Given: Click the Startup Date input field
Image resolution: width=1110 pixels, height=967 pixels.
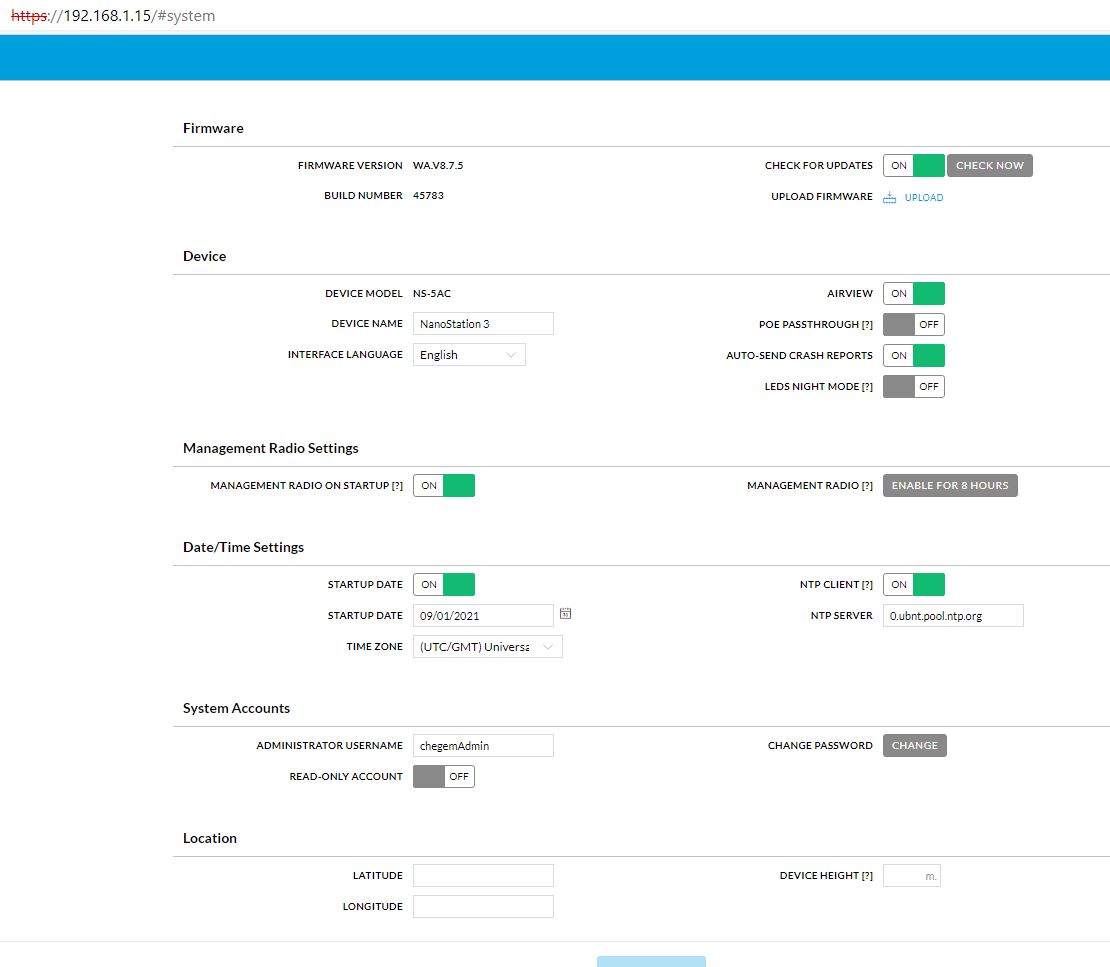Looking at the screenshot, I should click(484, 616).
